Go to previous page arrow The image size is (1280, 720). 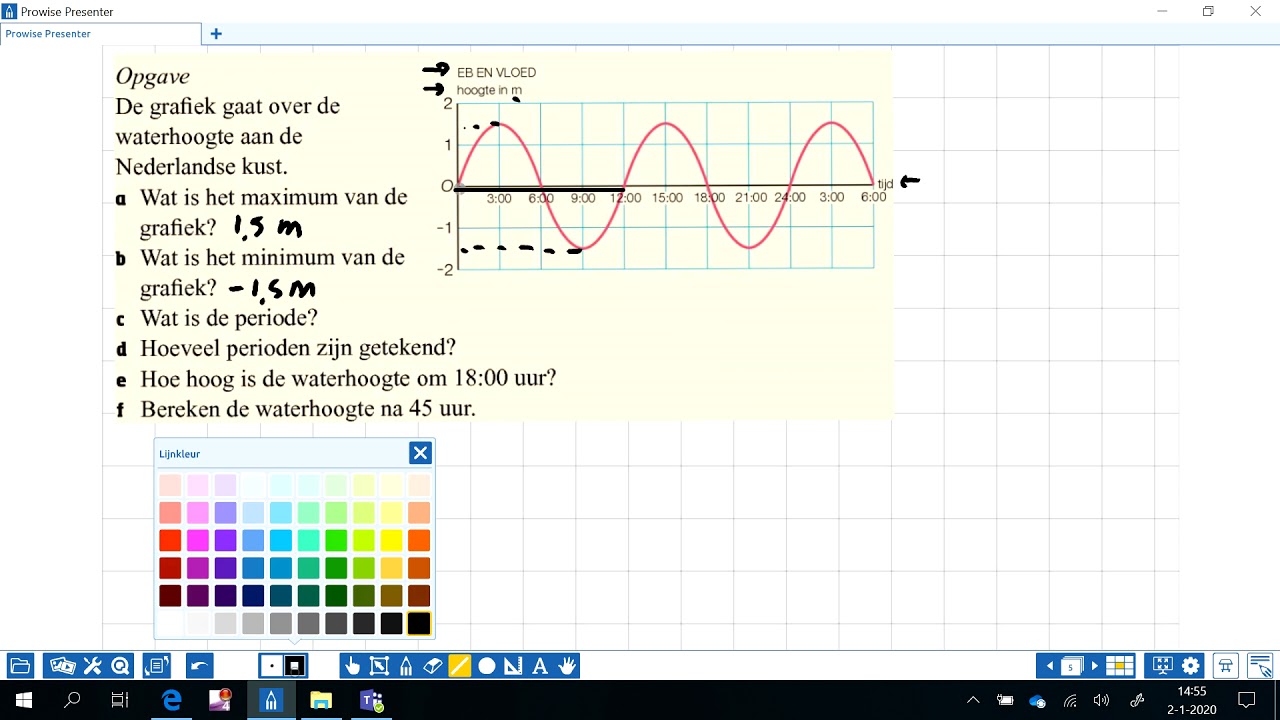click(1049, 666)
